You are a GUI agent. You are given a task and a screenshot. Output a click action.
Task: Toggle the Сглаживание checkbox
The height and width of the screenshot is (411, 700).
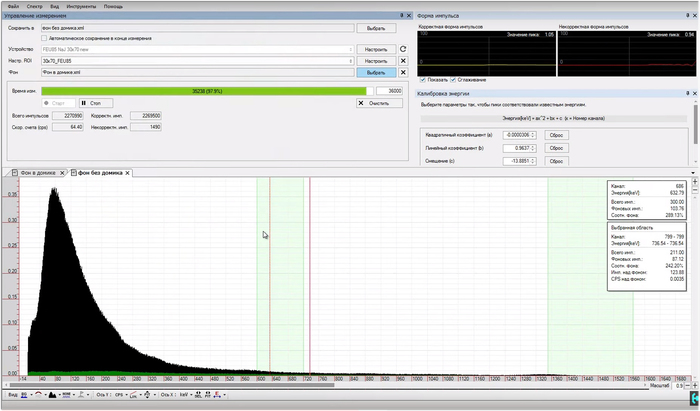pos(455,80)
